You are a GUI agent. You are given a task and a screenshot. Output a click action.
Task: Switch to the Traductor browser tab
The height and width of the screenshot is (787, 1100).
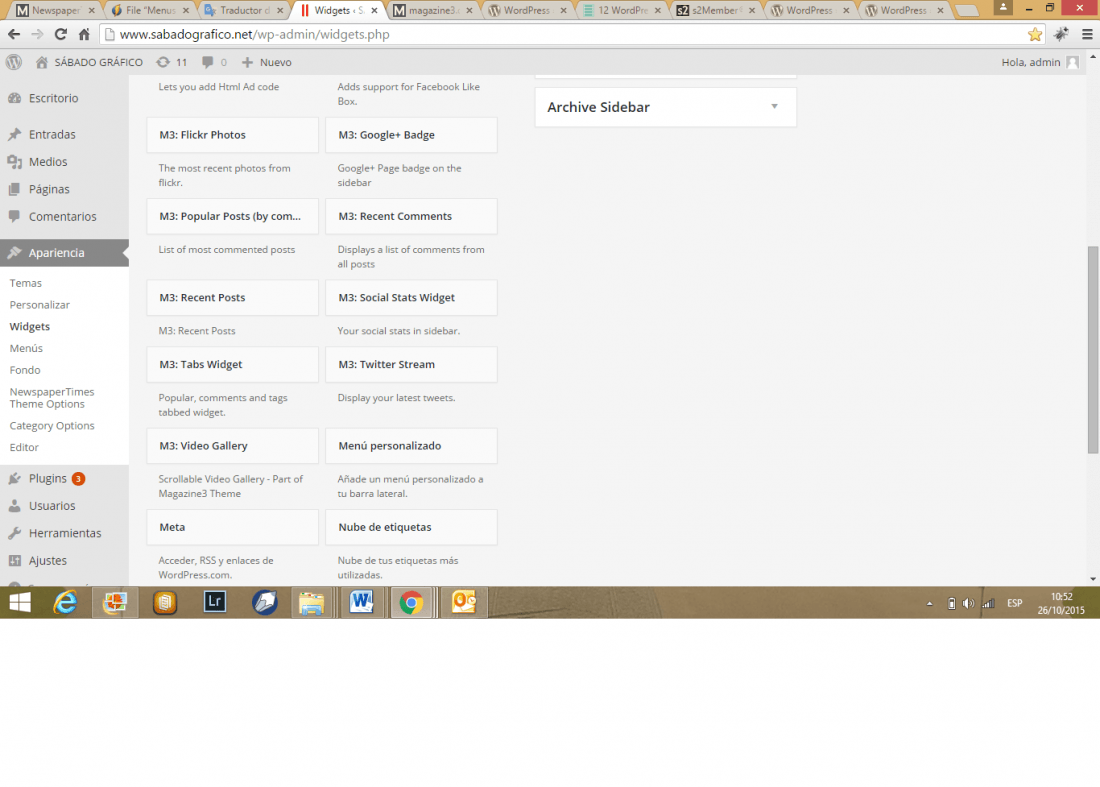click(x=244, y=11)
